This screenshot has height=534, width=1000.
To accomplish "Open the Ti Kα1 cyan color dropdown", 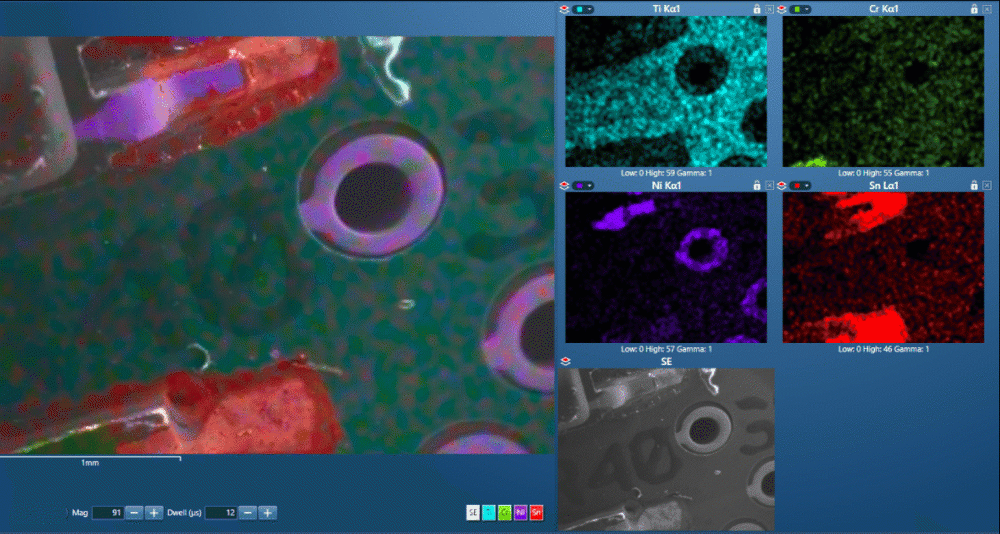I will click(x=583, y=9).
